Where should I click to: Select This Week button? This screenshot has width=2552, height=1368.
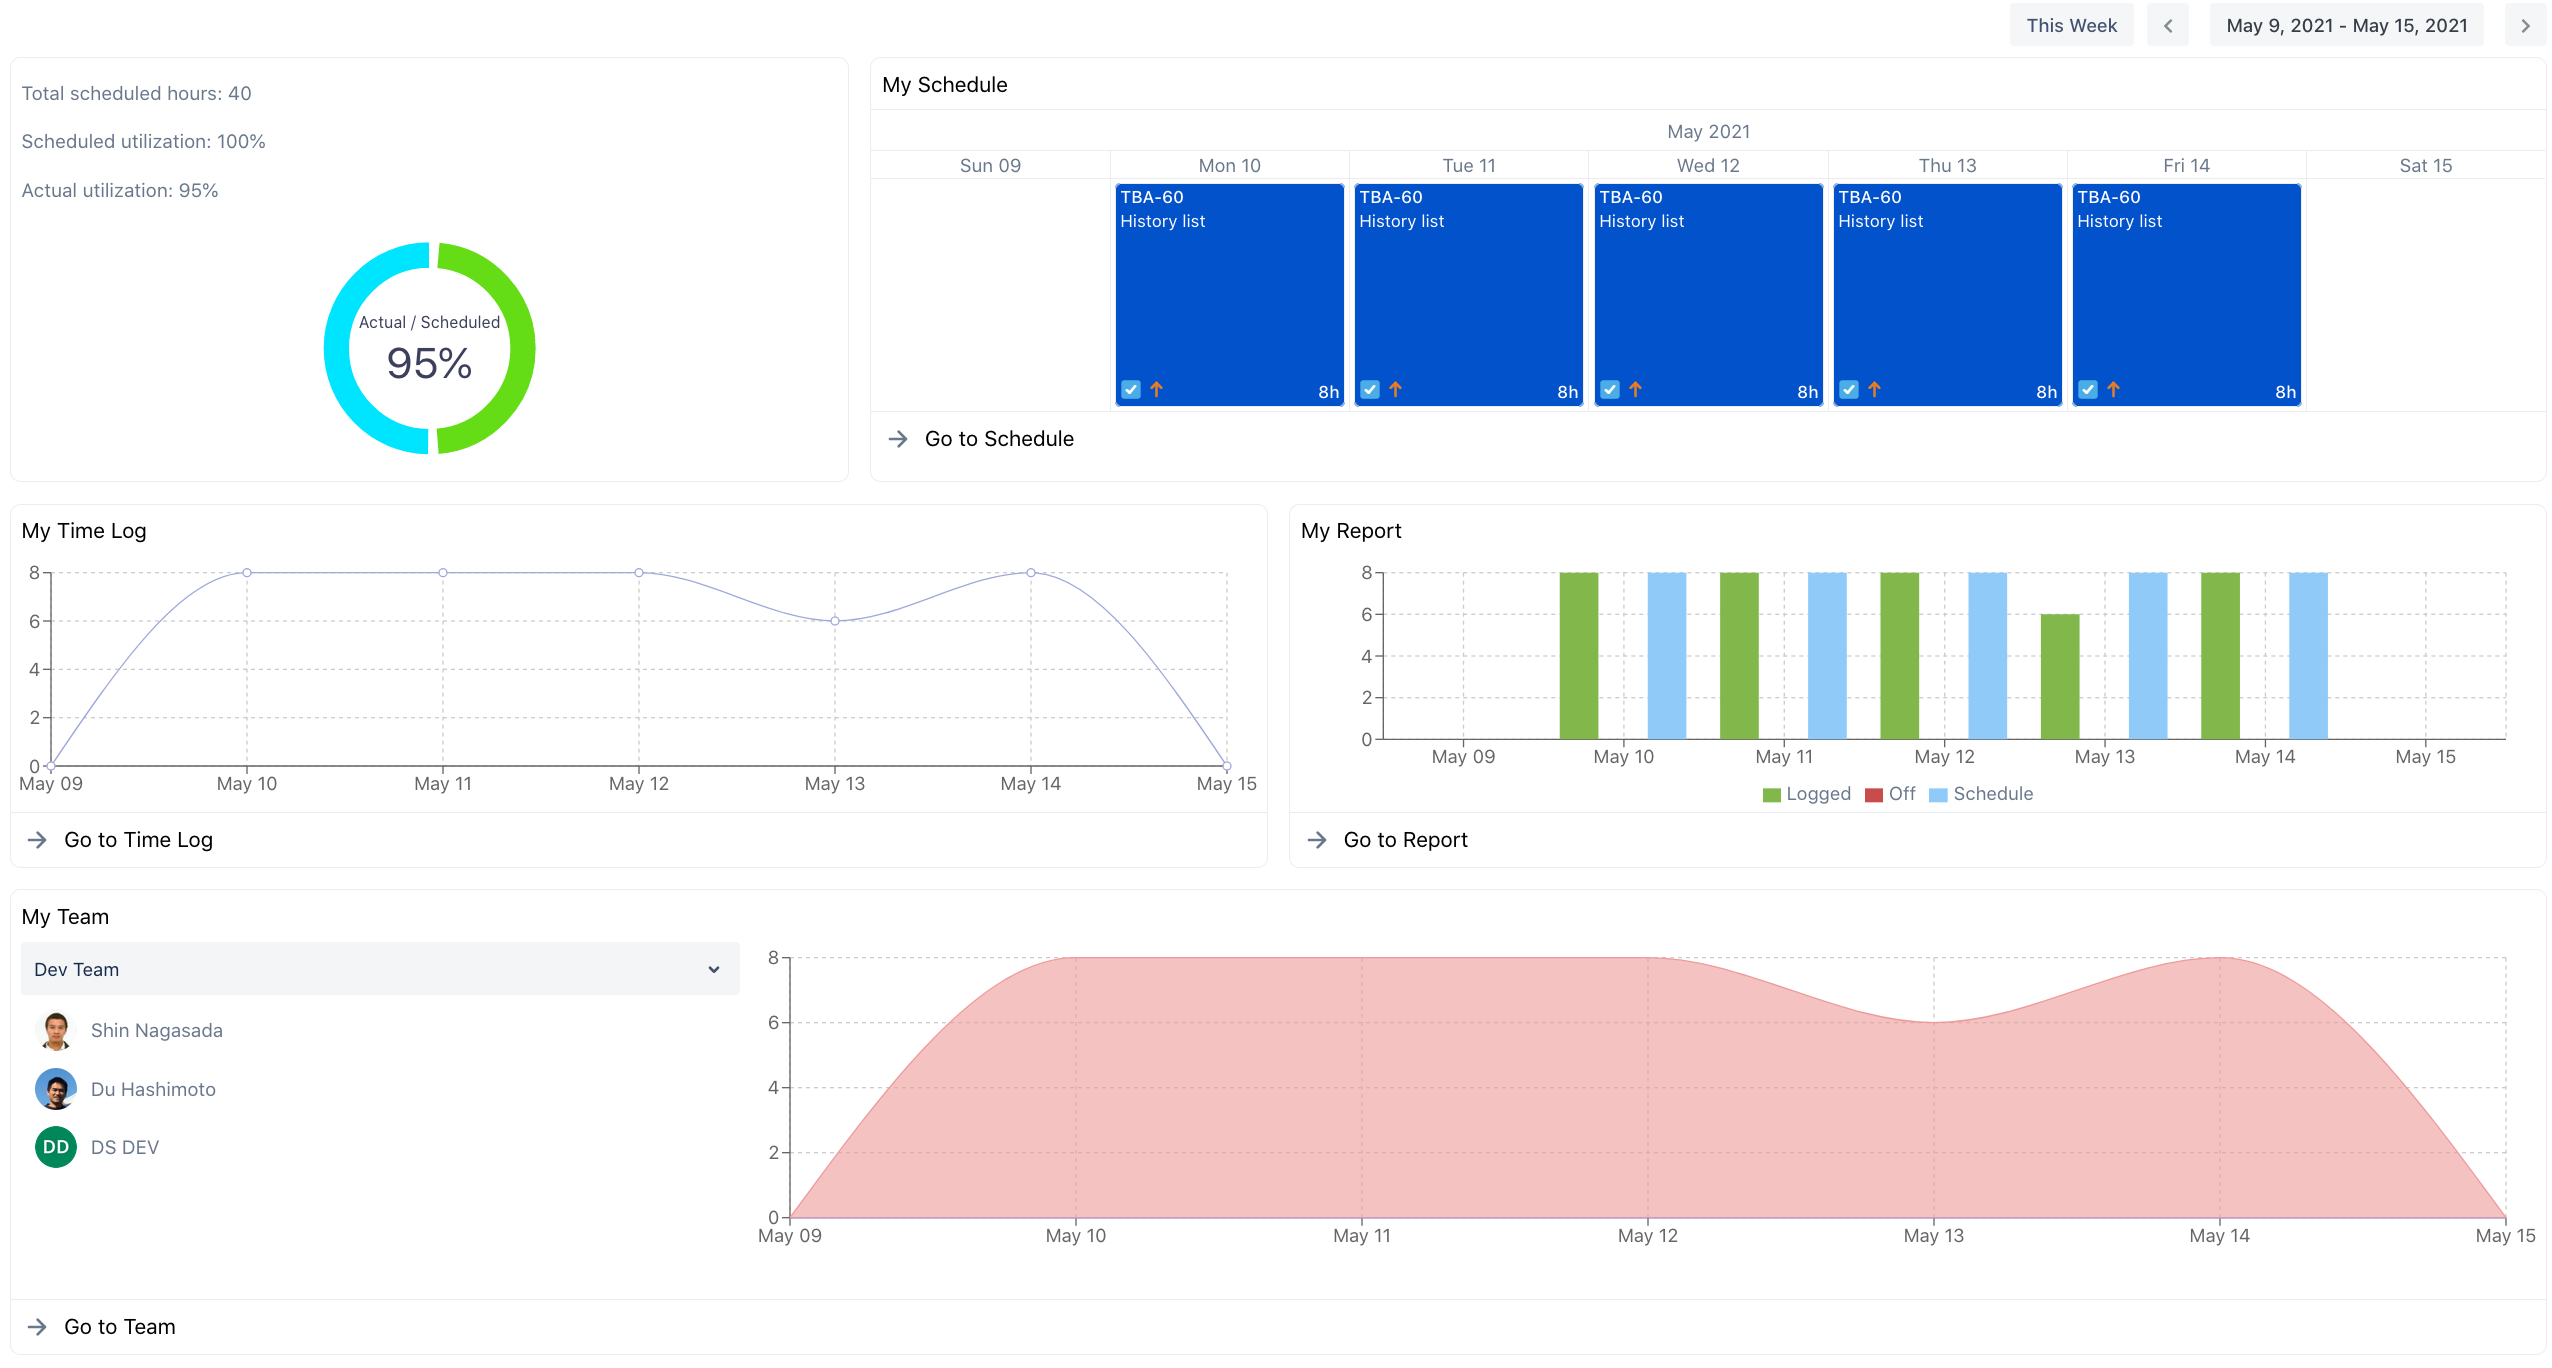[2071, 26]
